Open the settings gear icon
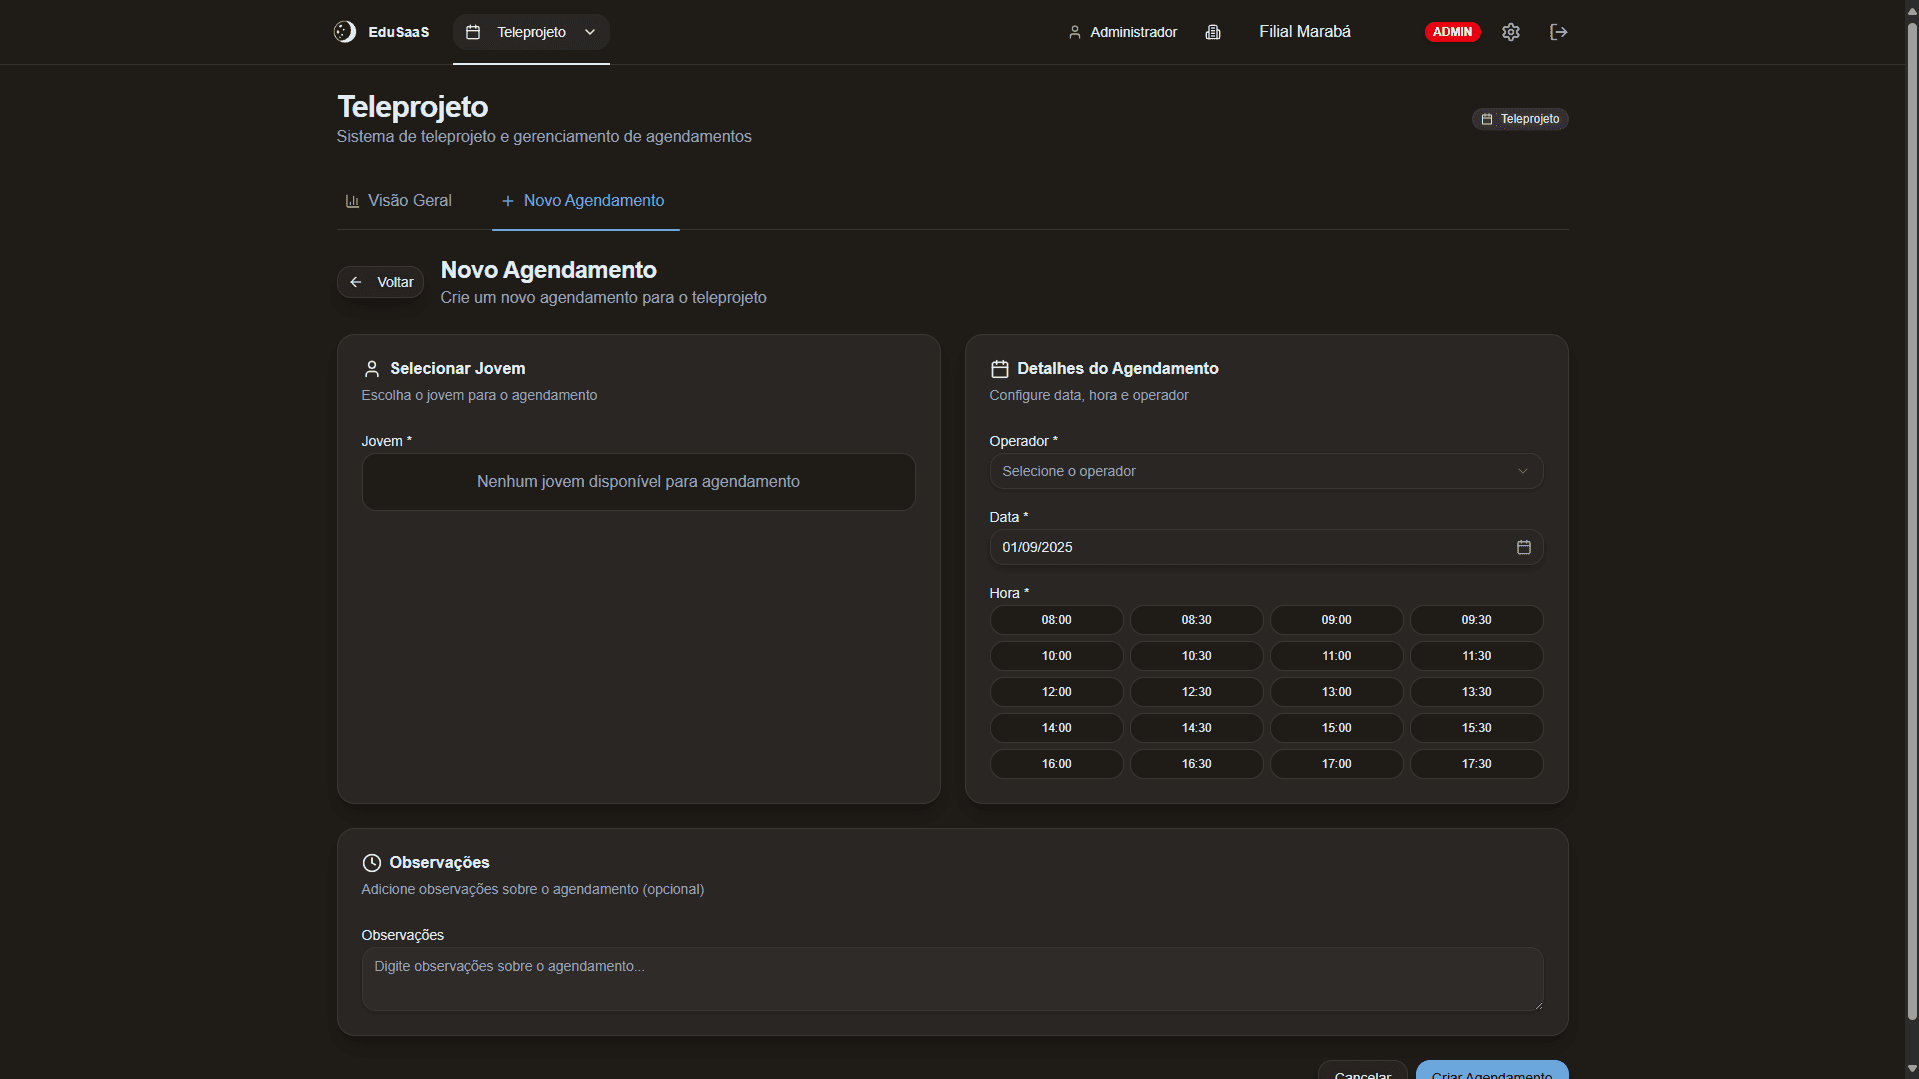This screenshot has height=1079, width=1919. (1510, 32)
